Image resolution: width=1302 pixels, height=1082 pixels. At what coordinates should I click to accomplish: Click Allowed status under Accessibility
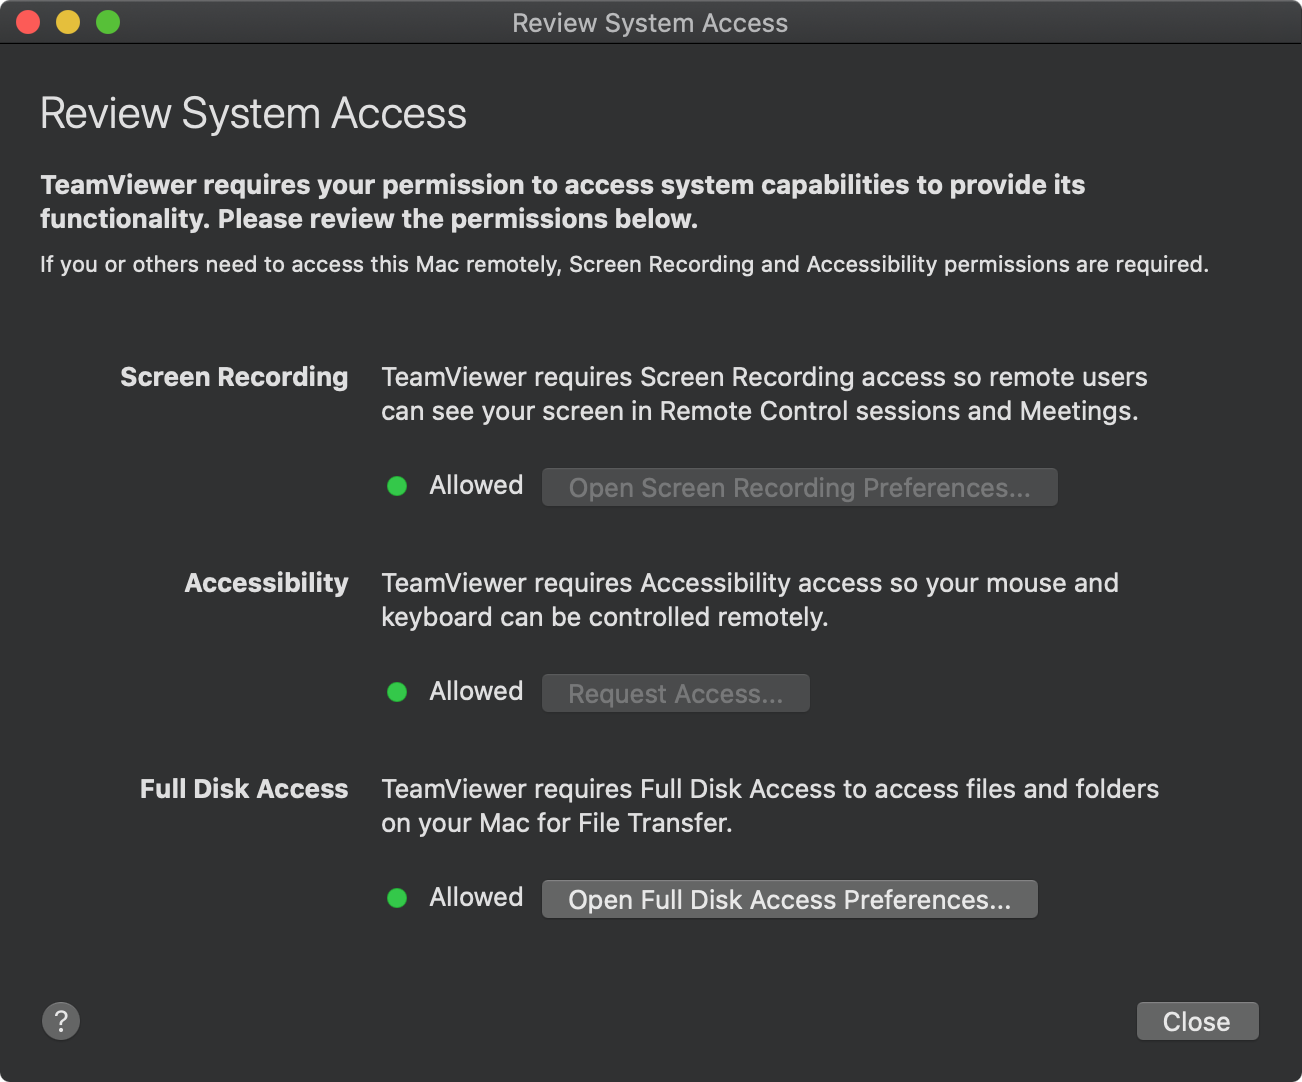[x=476, y=691]
